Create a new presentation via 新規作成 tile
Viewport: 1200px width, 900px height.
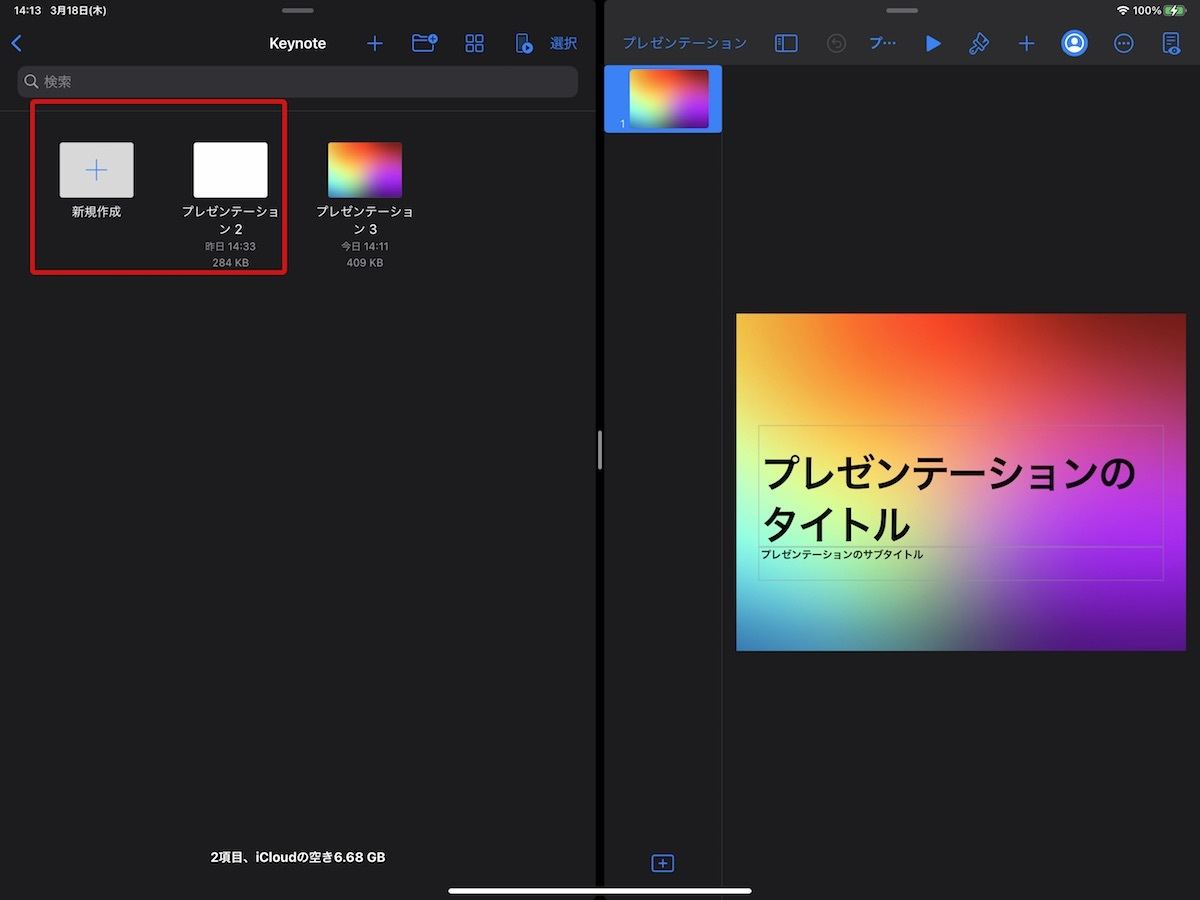tap(96, 170)
